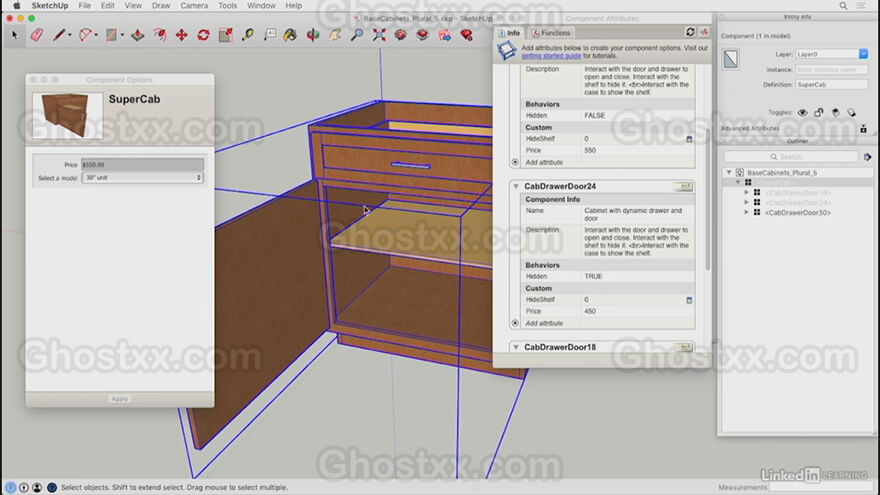Click the material swatch in Entity Info
The height and width of the screenshot is (495, 880).
[731, 59]
